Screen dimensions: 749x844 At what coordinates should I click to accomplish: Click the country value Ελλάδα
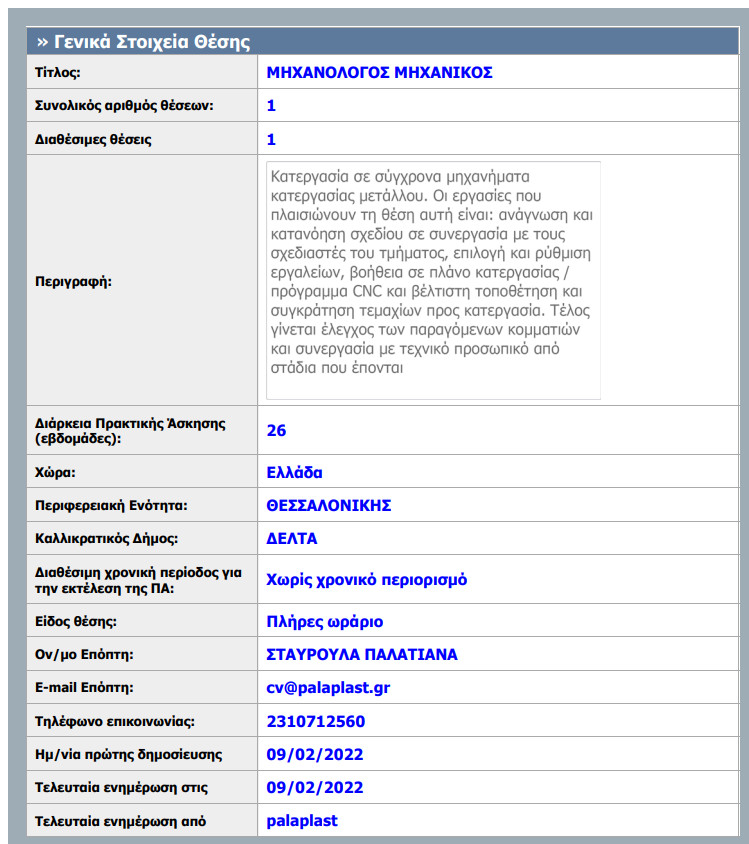(294, 473)
